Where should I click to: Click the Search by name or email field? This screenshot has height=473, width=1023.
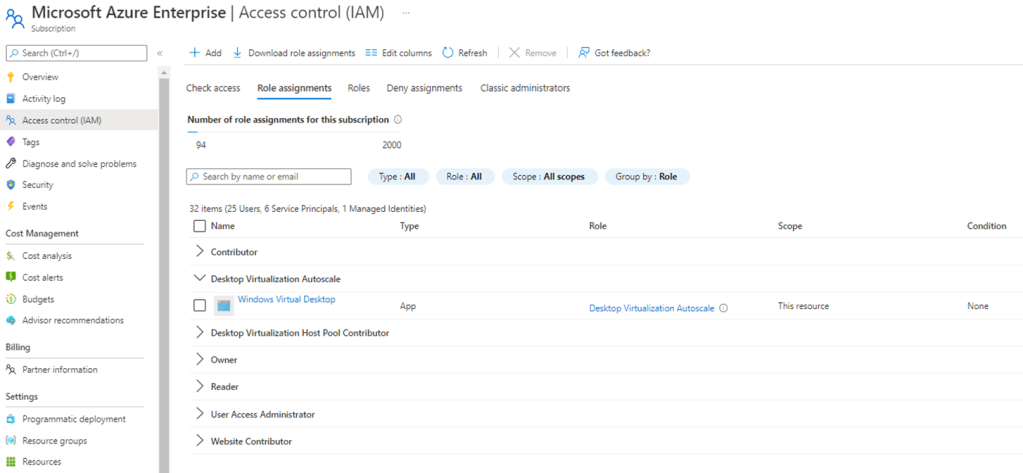[270, 177]
